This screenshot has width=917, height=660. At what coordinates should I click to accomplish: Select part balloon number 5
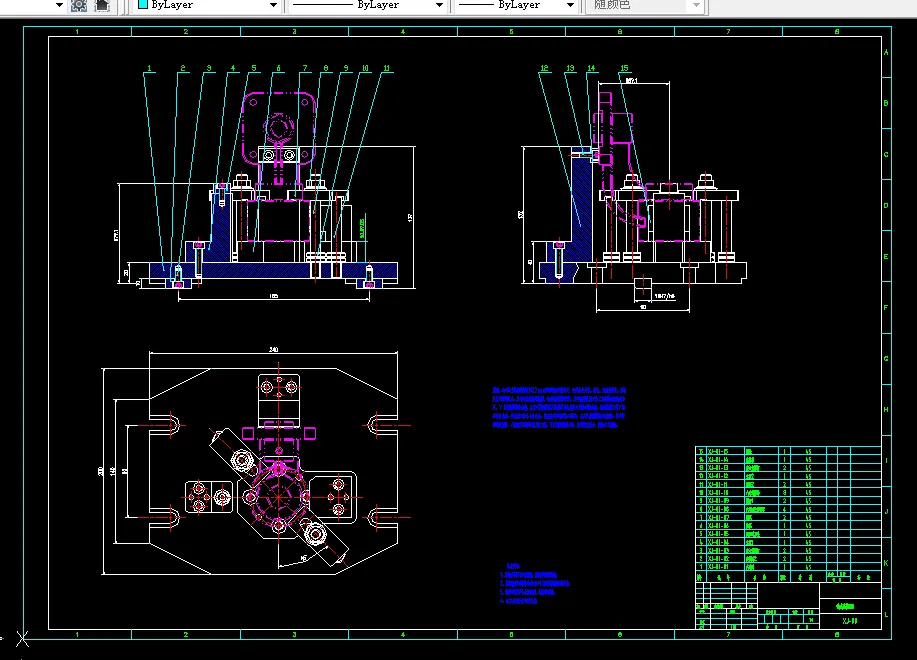pyautogui.click(x=254, y=68)
